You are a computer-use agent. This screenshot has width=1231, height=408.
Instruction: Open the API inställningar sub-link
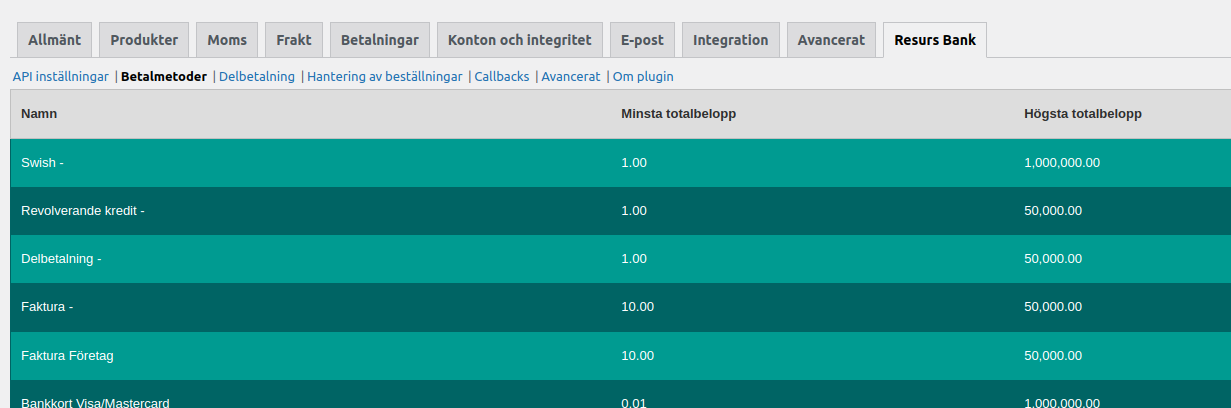[61, 76]
